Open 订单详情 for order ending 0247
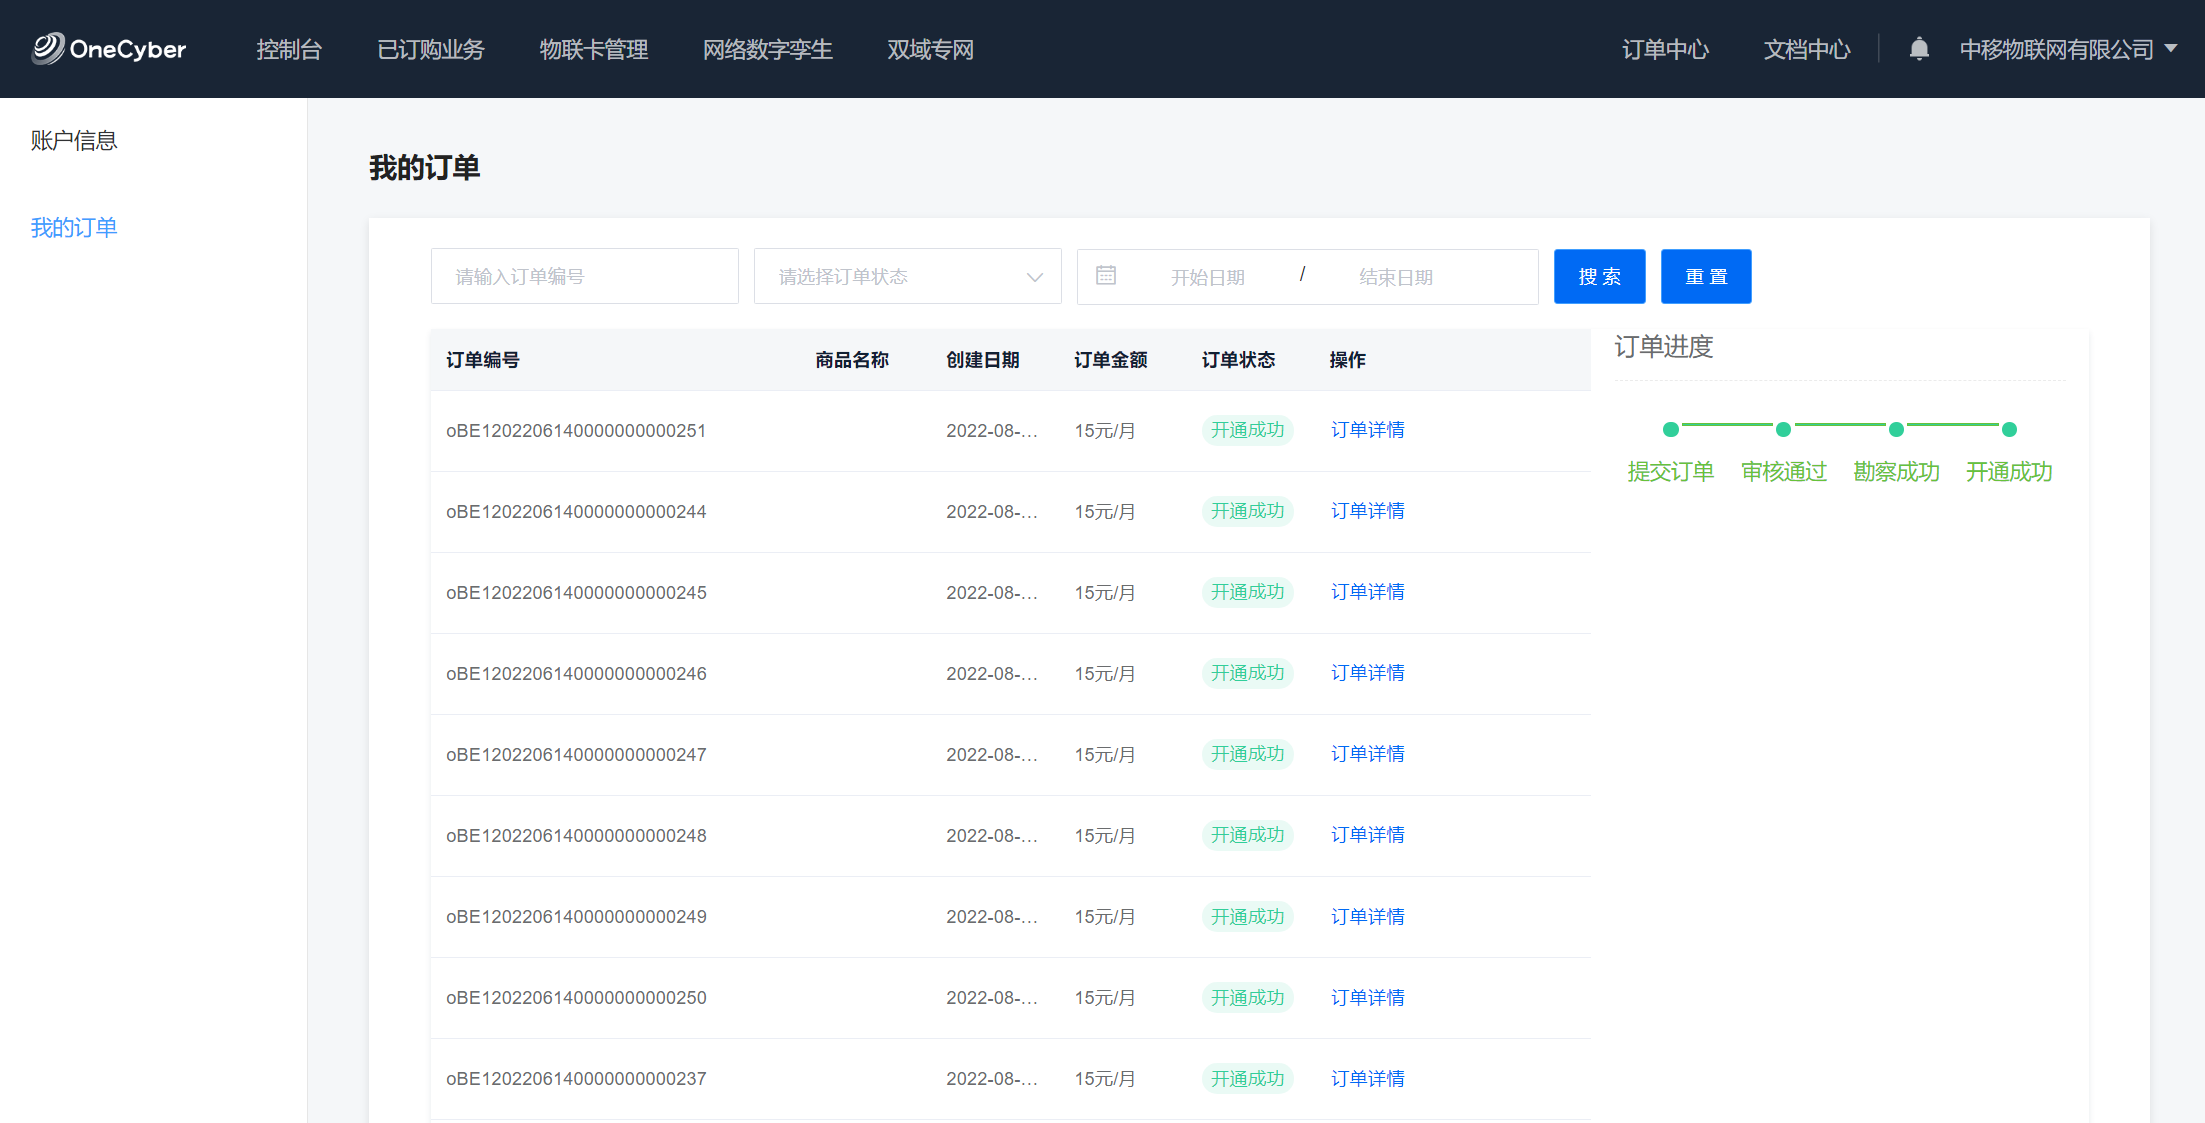 pyautogui.click(x=1367, y=754)
